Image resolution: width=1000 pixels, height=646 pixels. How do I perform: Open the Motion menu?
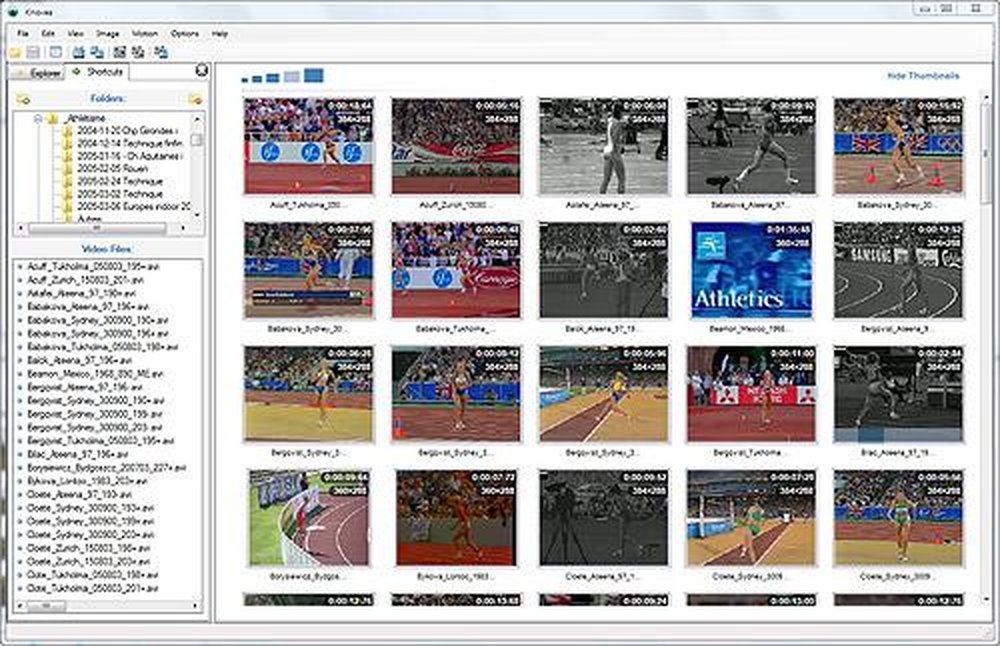pos(145,33)
